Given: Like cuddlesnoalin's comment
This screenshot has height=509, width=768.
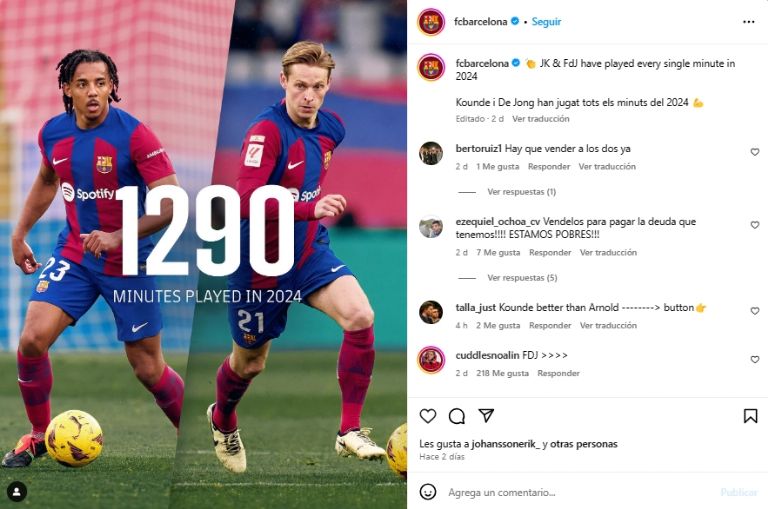Looking at the screenshot, I should pos(755,360).
